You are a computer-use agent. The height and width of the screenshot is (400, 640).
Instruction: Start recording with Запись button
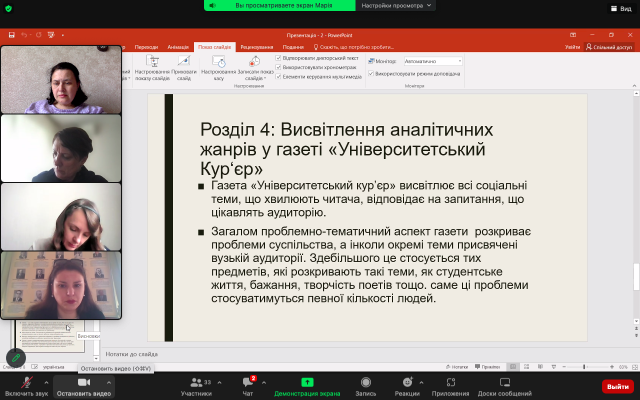[366, 386]
